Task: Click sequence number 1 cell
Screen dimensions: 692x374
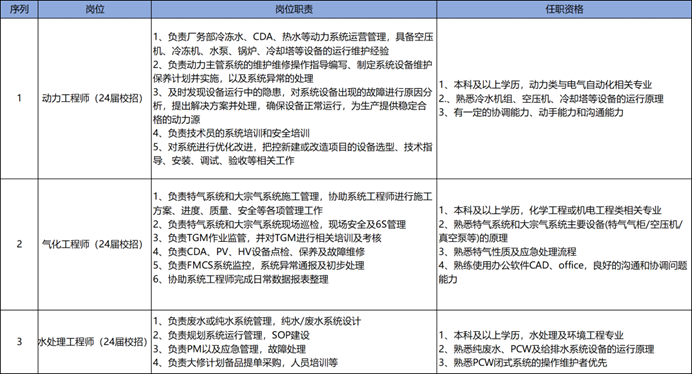Action: click(19, 98)
